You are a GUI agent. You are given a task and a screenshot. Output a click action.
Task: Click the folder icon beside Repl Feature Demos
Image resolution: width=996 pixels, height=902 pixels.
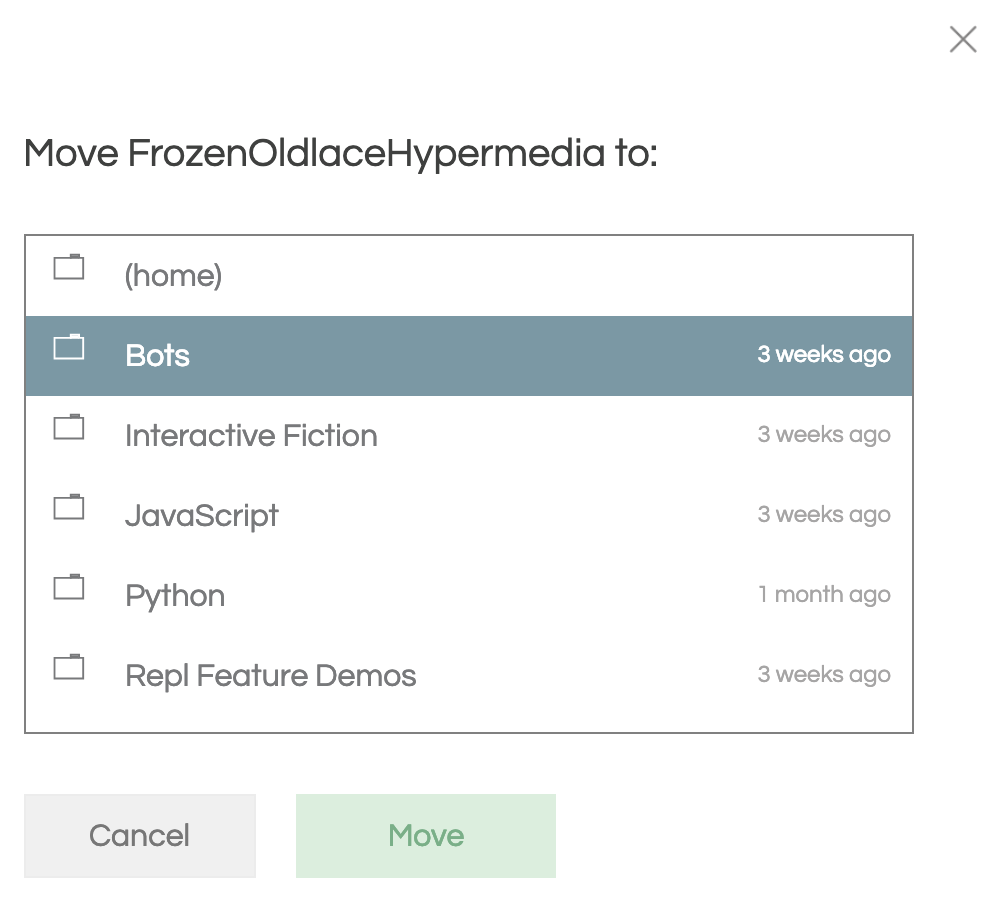tap(69, 667)
